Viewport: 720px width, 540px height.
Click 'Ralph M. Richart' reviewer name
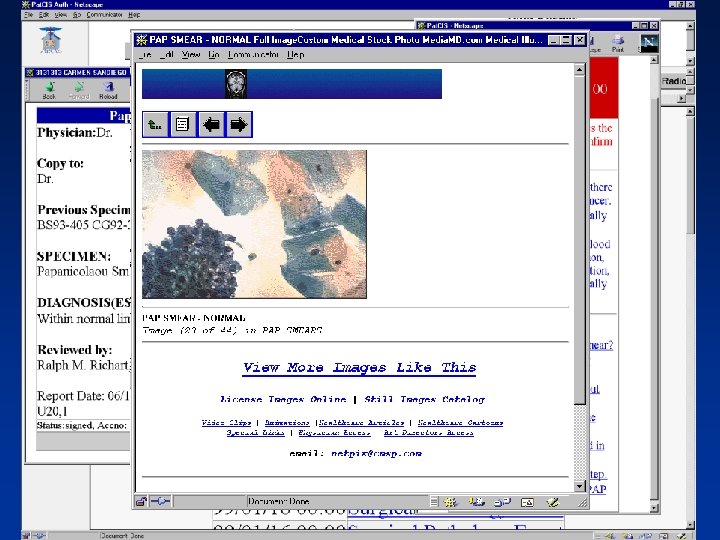84,365
